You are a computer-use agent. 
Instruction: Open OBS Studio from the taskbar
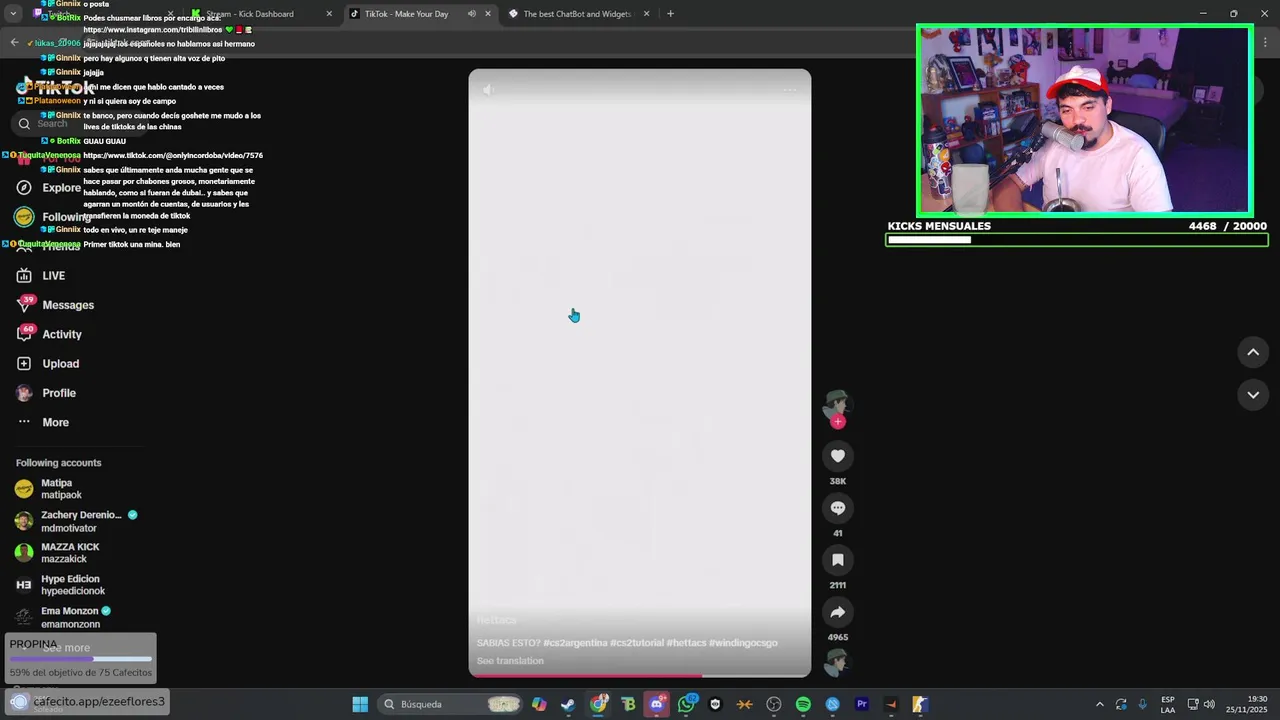point(774,704)
